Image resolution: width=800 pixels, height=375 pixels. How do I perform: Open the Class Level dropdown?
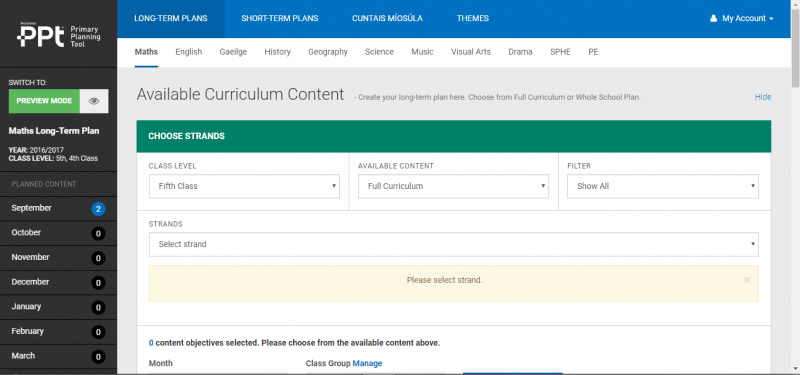[244, 186]
